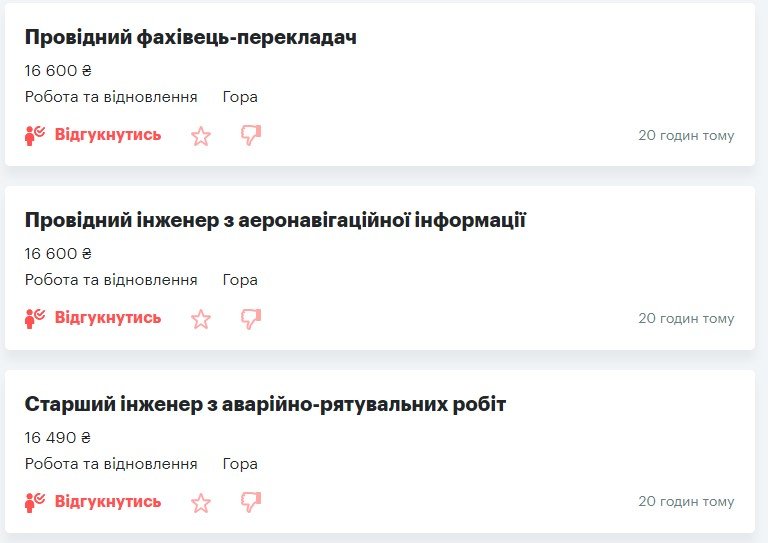The height and width of the screenshot is (543, 768).
Task: Favorite the аеронавігаційної інформації engineer vacancy
Action: click(x=201, y=319)
